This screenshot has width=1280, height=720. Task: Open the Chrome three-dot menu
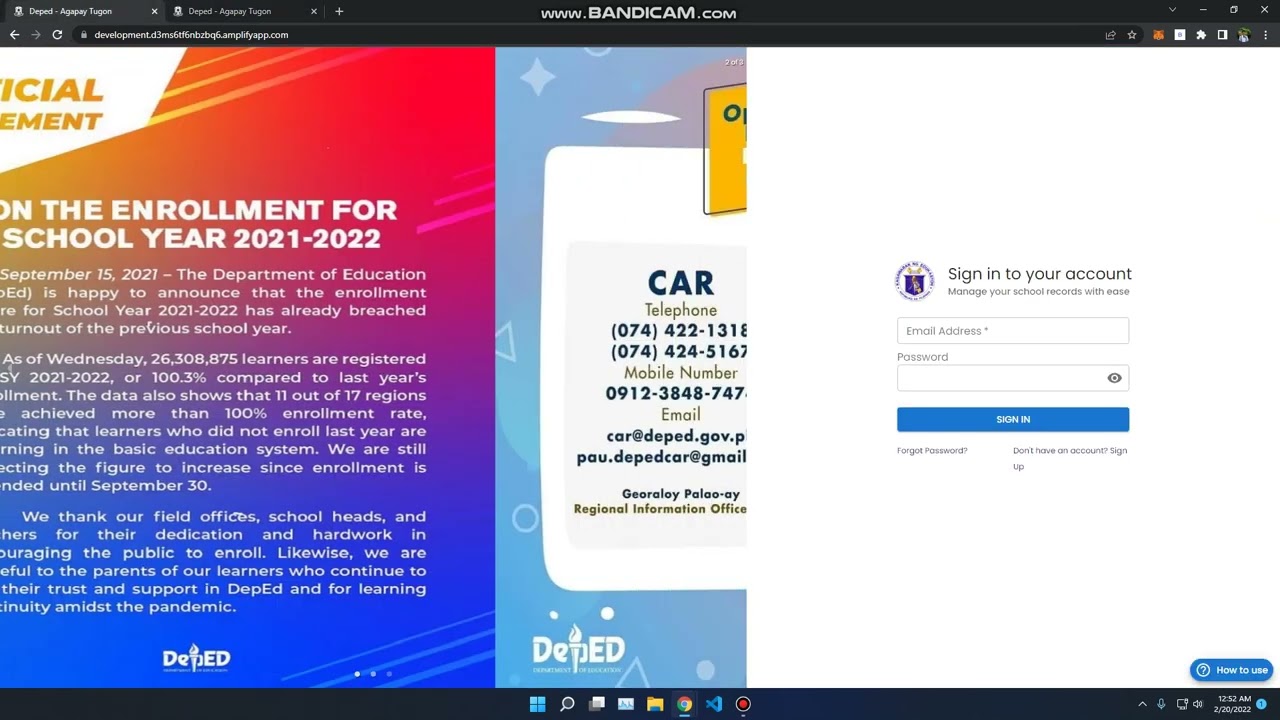pos(1264,35)
